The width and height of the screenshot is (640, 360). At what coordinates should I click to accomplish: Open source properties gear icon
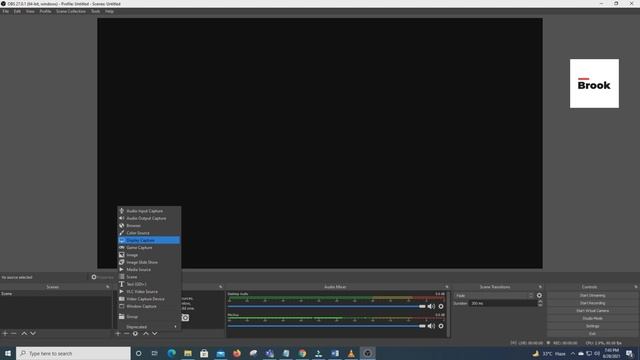coord(135,333)
